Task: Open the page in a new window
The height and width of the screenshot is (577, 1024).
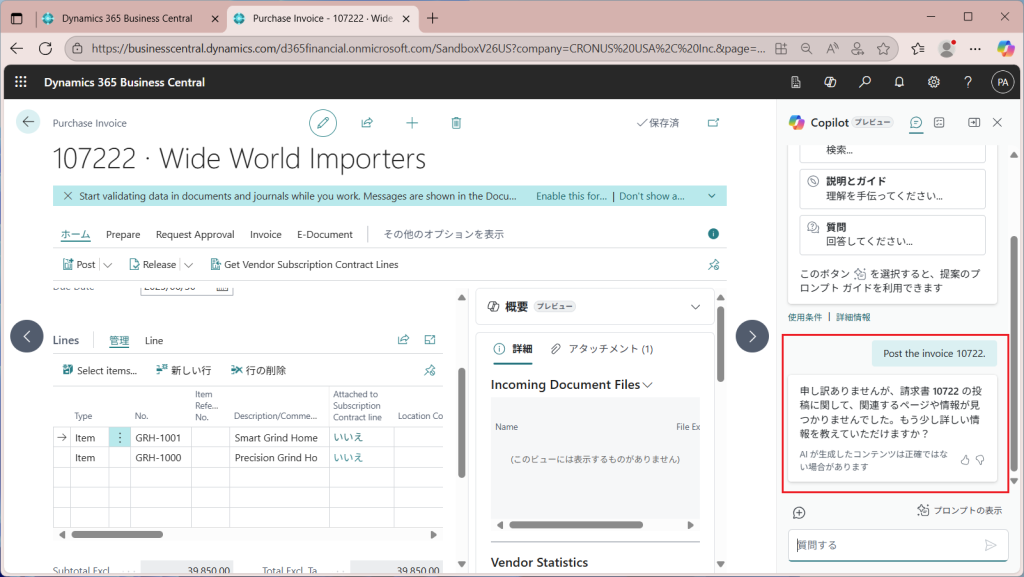Action: click(713, 123)
